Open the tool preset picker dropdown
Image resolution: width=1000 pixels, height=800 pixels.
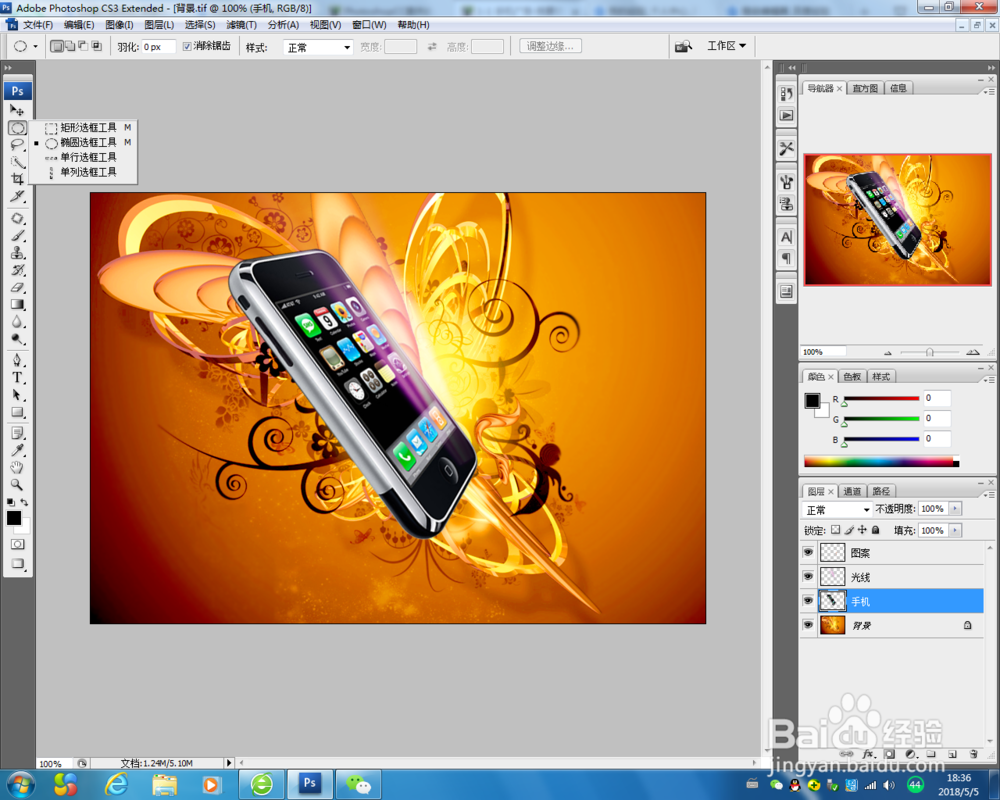[35, 47]
